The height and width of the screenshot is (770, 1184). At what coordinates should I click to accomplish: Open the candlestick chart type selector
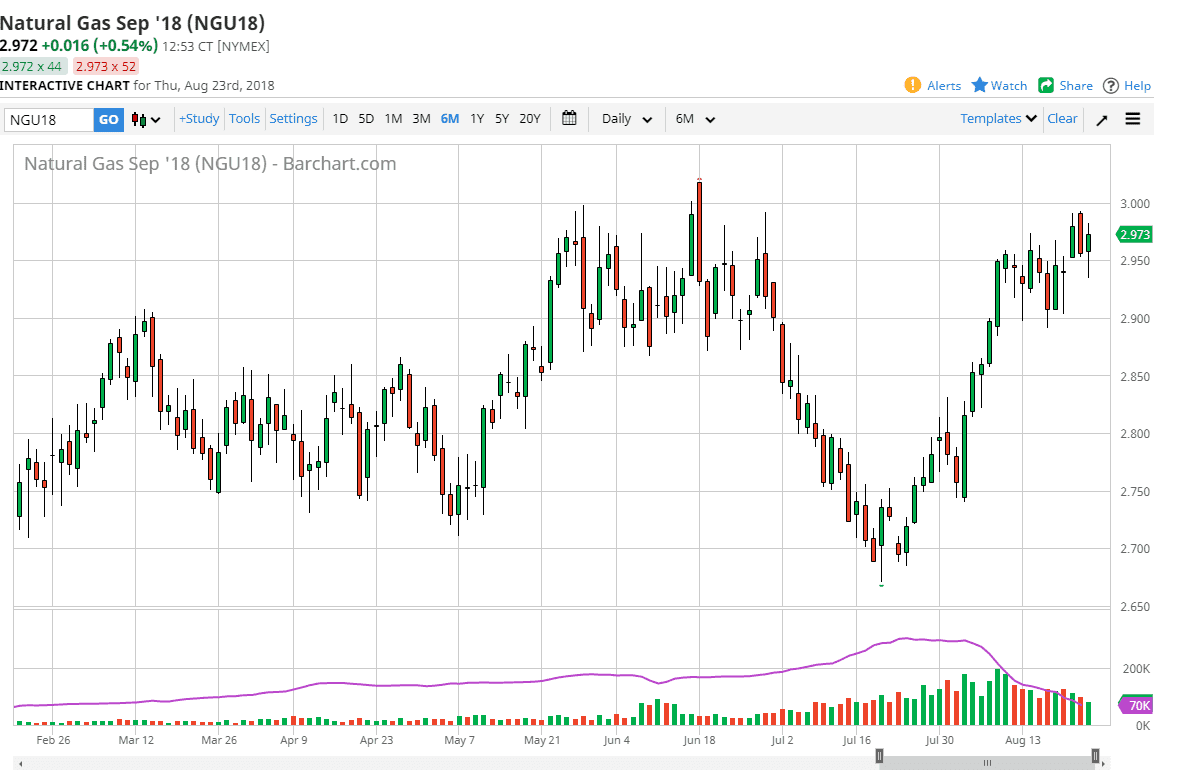pyautogui.click(x=146, y=119)
